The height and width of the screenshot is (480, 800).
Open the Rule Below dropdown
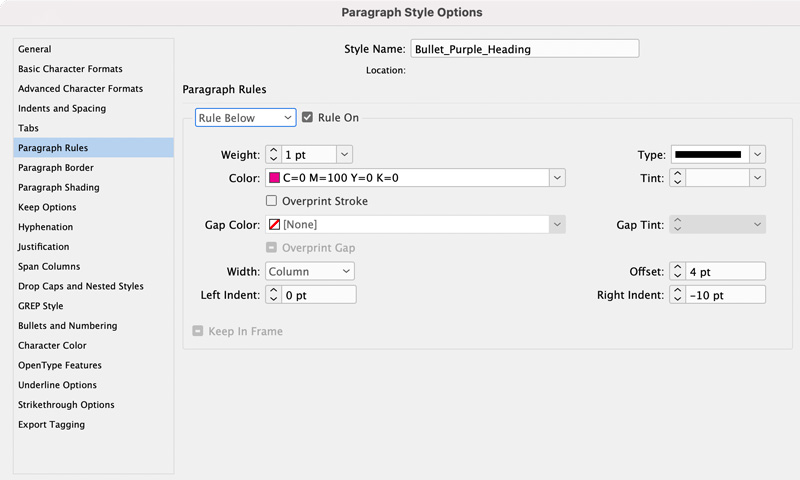tap(245, 118)
